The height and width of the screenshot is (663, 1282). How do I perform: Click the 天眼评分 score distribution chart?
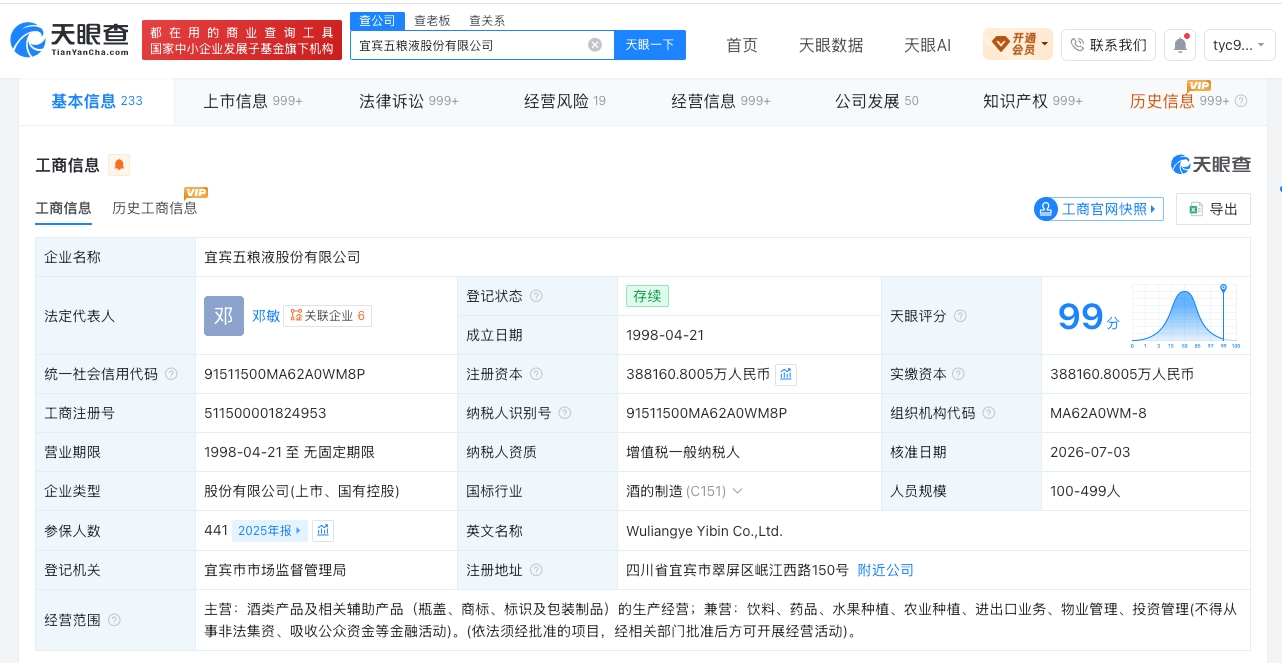pos(1186,316)
